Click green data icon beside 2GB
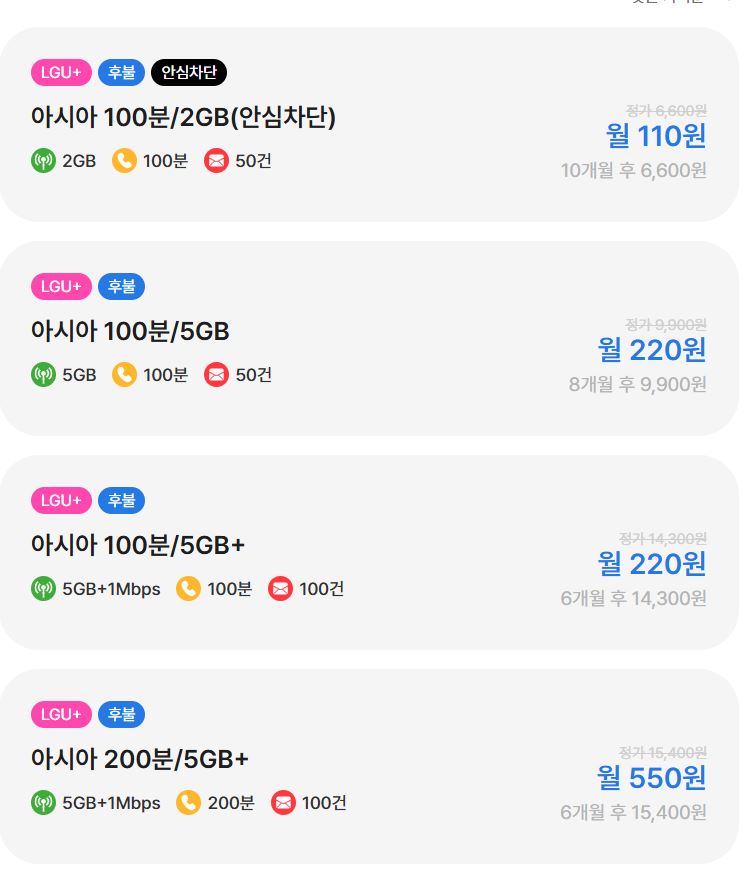 (43, 160)
